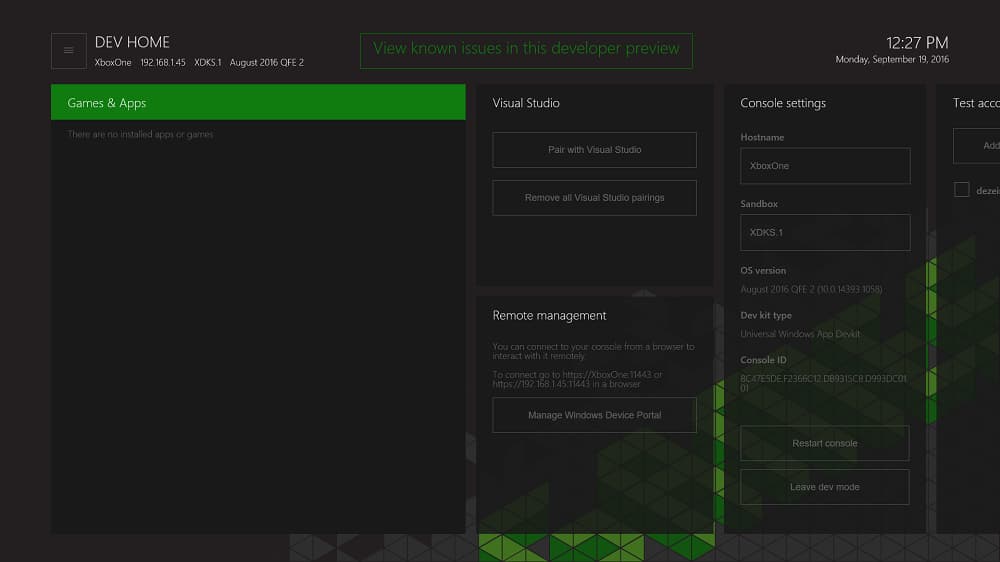Screen dimensions: 1000x562
Task: Open Manage Windows Device Portal
Action: coord(594,415)
